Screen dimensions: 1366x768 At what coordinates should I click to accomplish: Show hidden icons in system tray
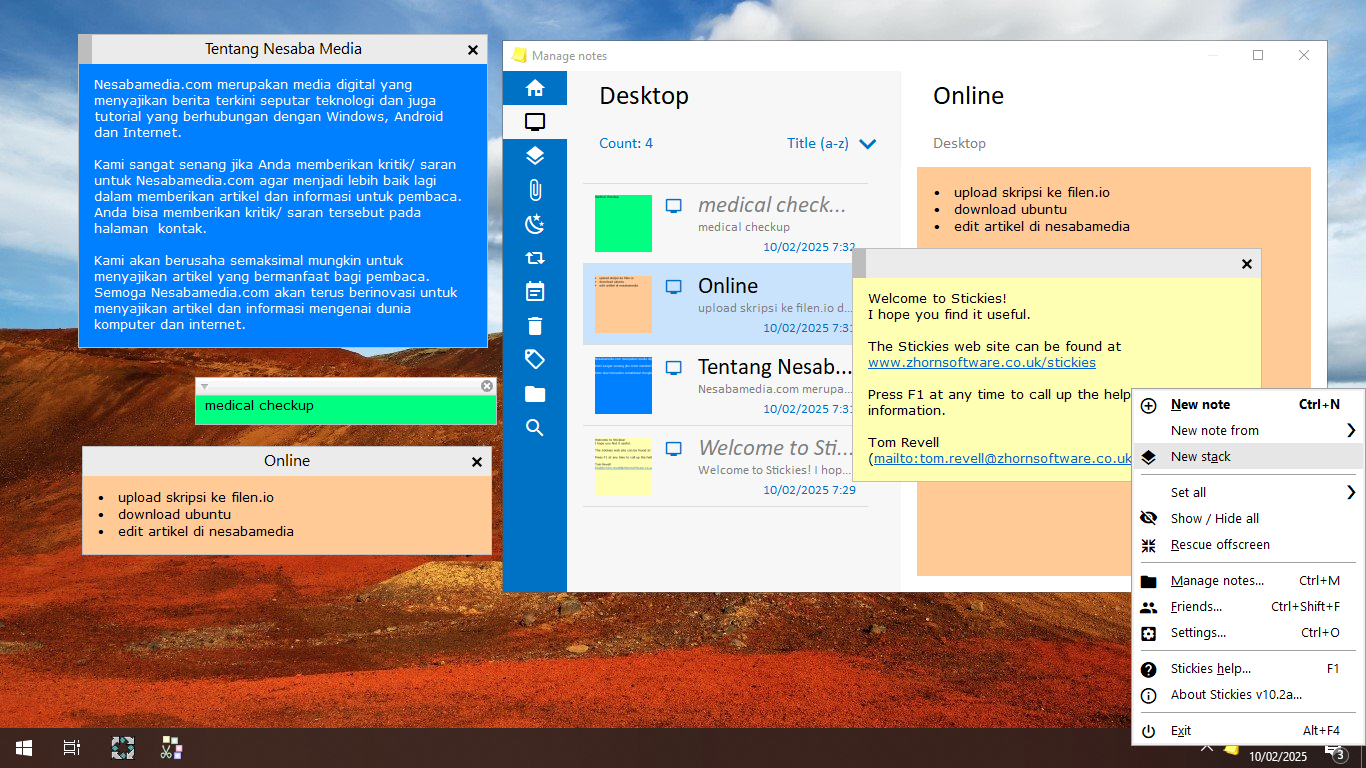coord(1207,748)
